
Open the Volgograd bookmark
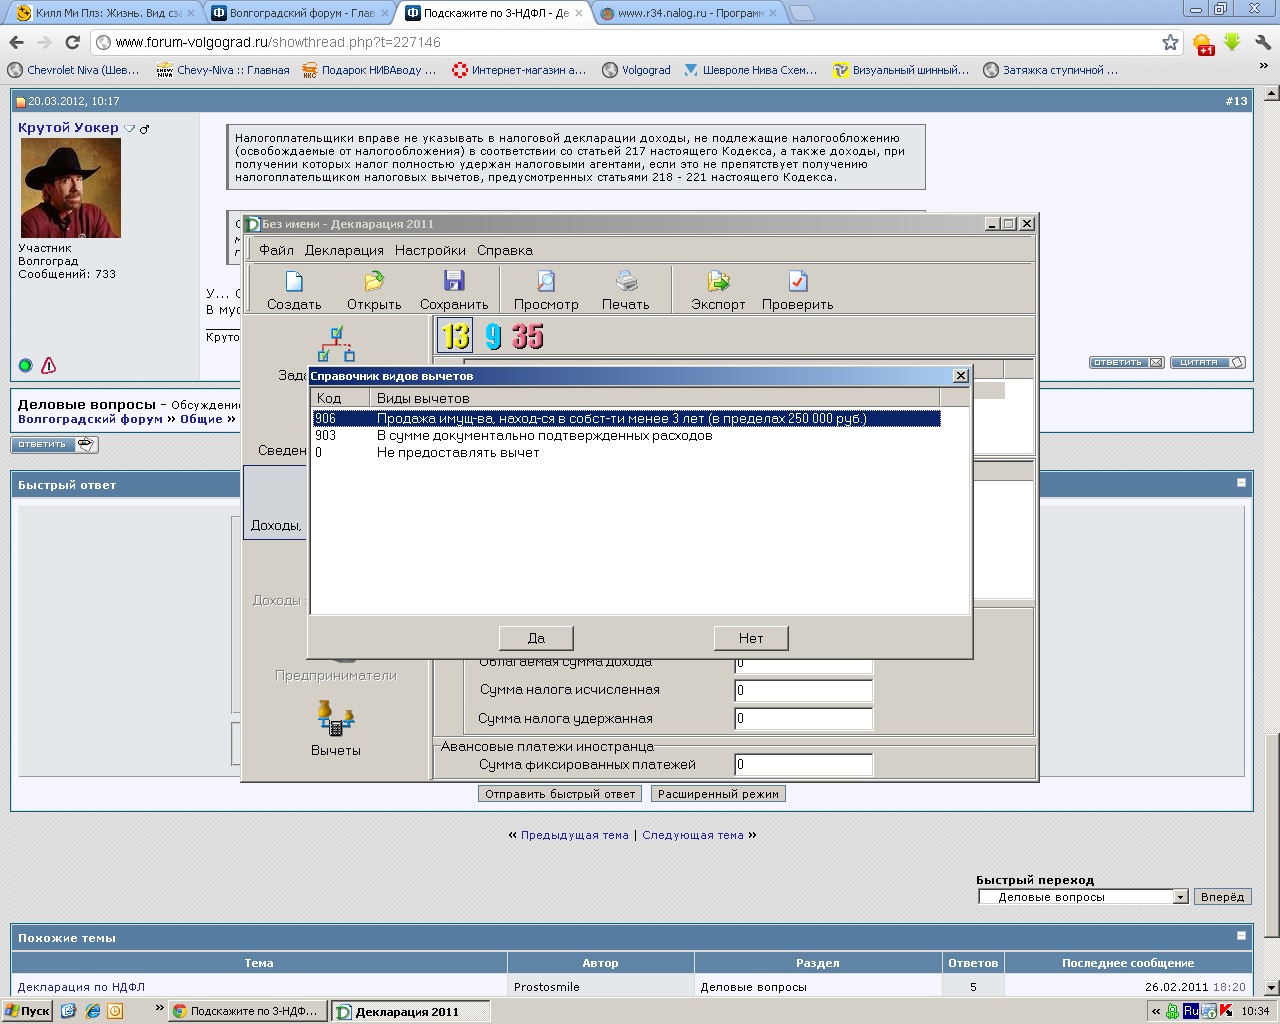click(x=636, y=70)
